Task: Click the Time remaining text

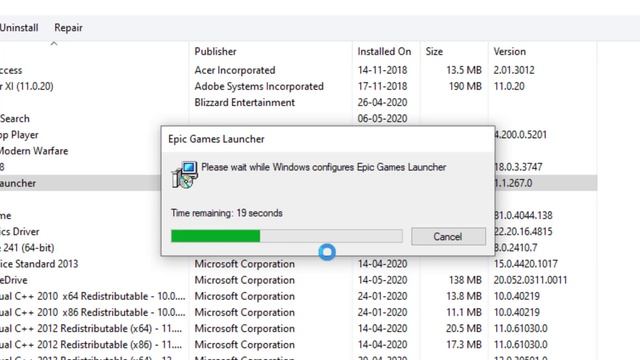Action: click(x=227, y=213)
